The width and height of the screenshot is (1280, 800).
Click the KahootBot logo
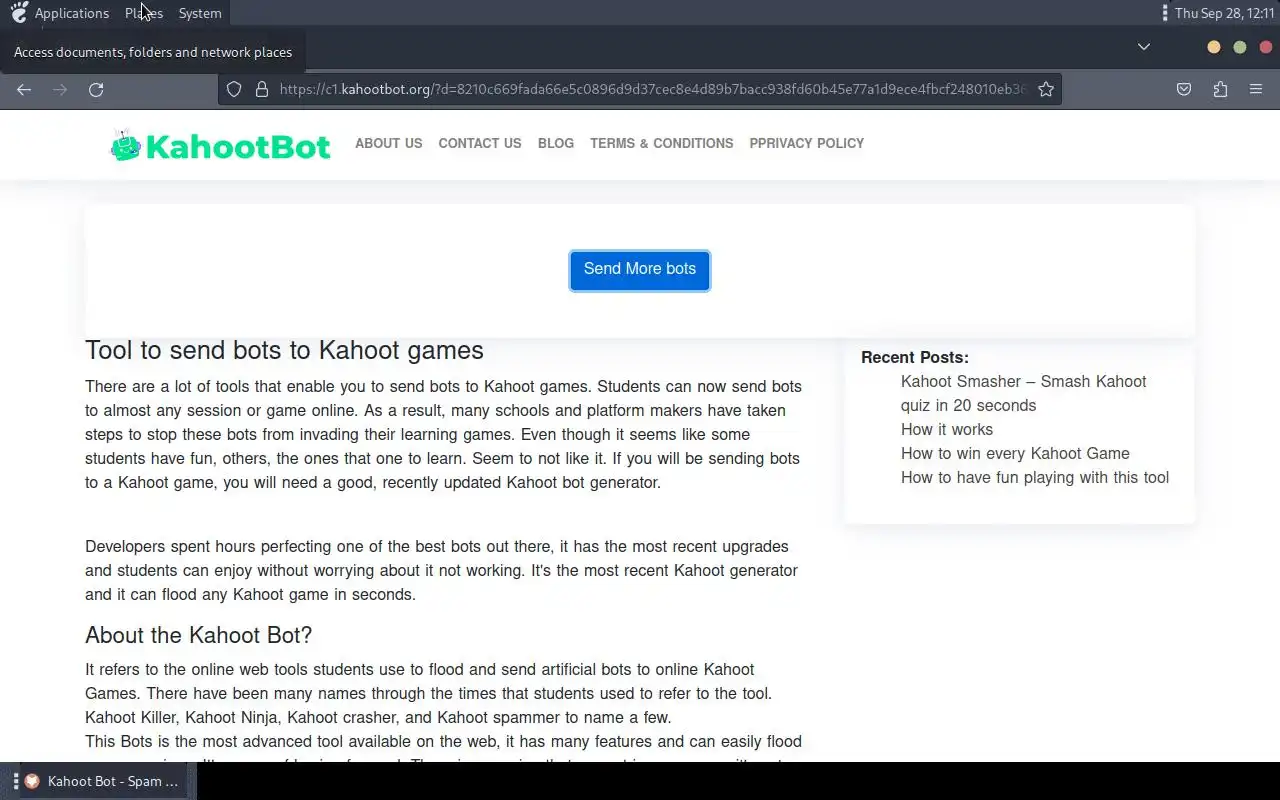(x=220, y=146)
